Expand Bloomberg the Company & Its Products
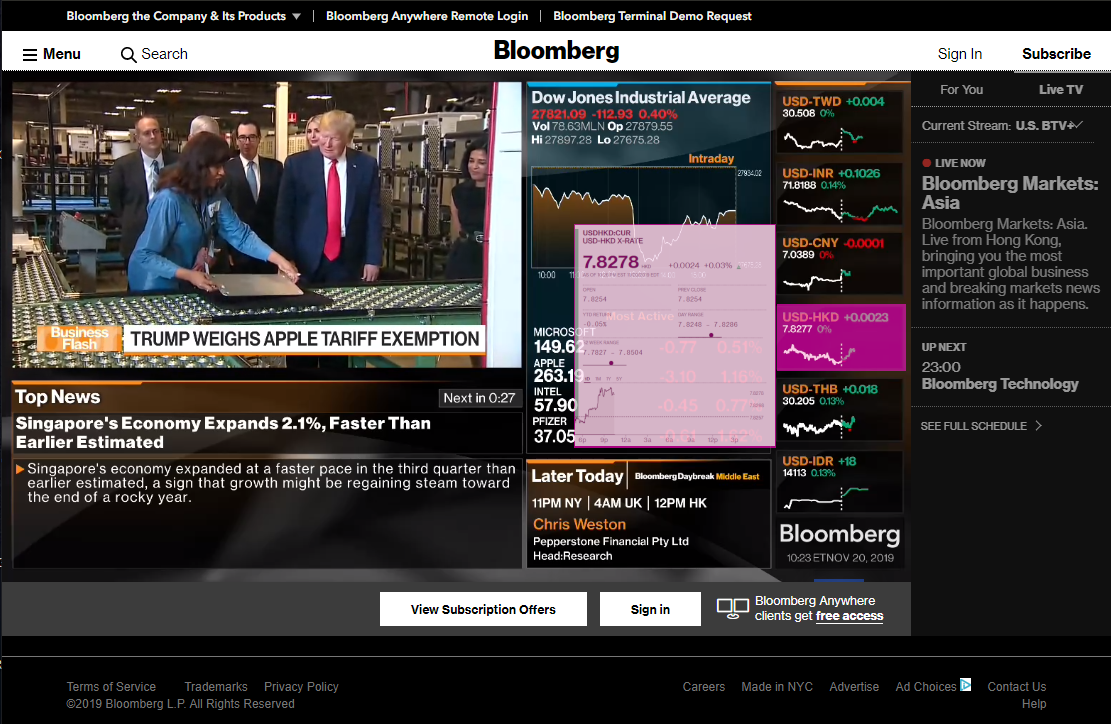 click(x=183, y=16)
